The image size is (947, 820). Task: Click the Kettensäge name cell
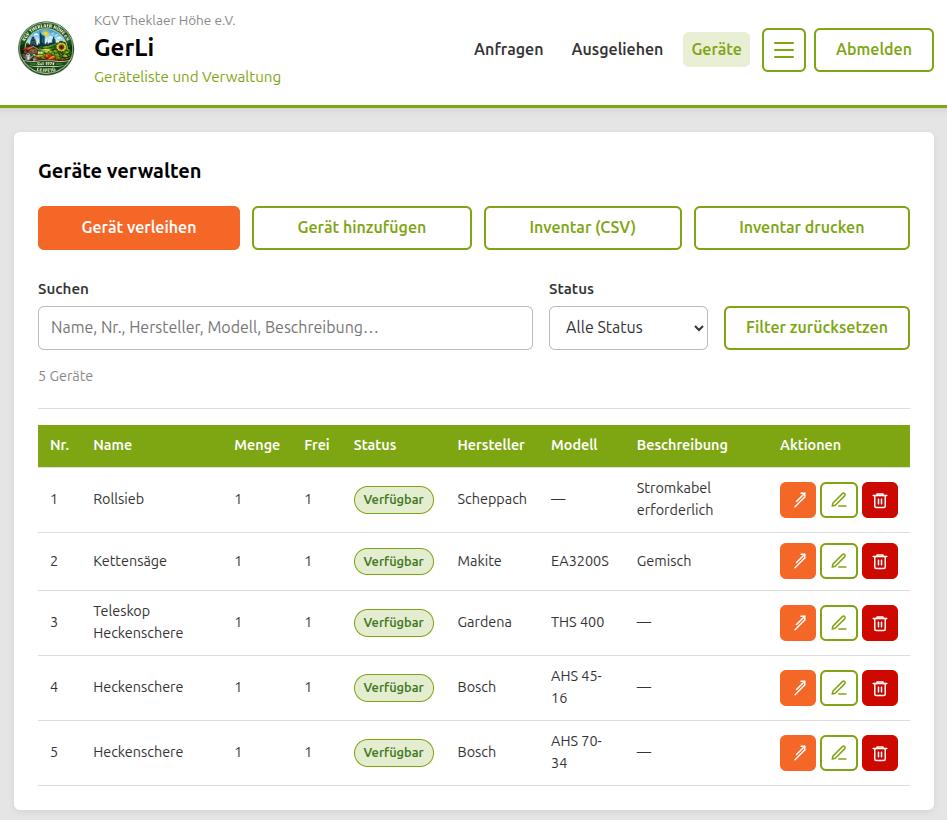tap(130, 561)
